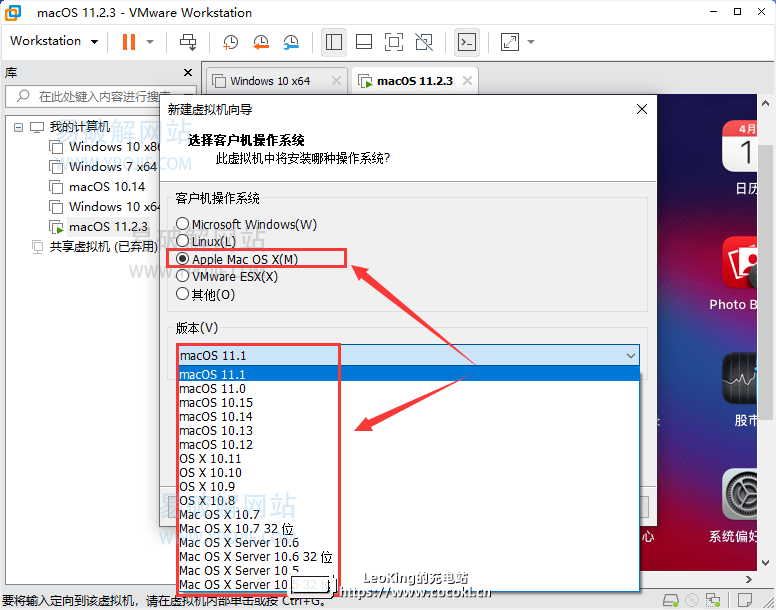Open the Photo Booth icon in guest

click(x=739, y=262)
